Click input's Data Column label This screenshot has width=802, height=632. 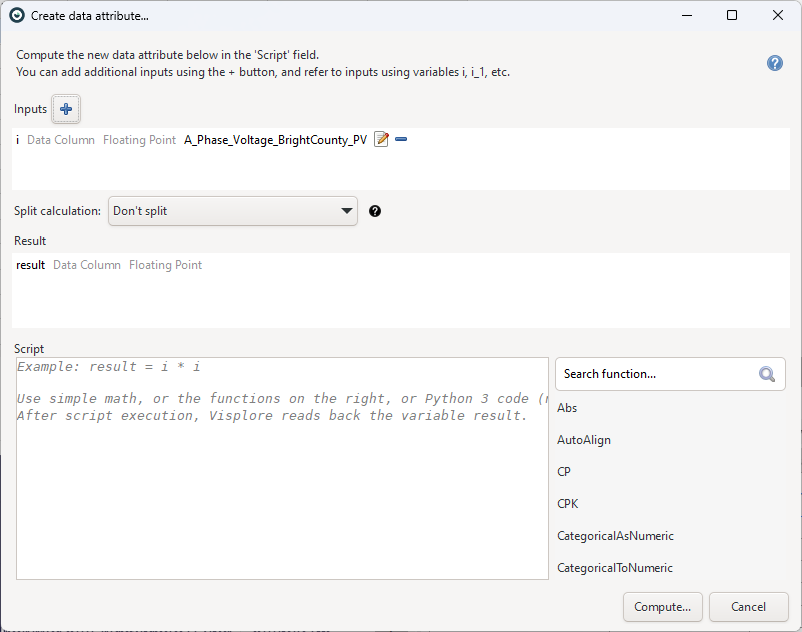pos(61,140)
